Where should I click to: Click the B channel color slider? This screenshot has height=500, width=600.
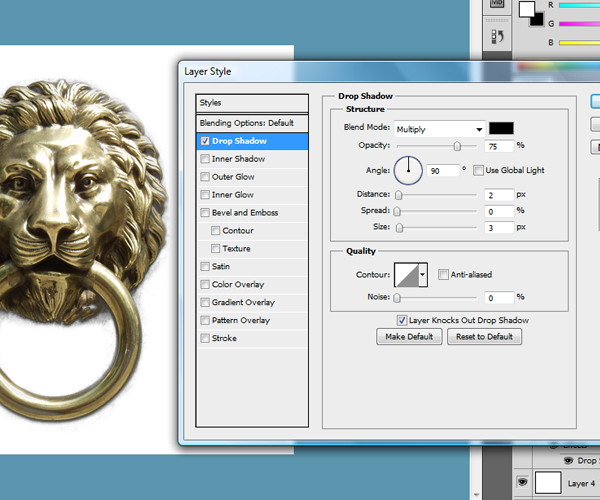click(x=579, y=42)
